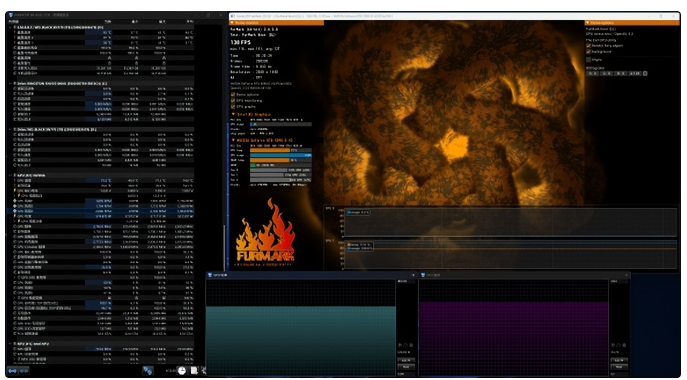This screenshot has height=380, width=687.
Task: Sort by the Sensor column header in HWiNFO
Action: pos(14,21)
